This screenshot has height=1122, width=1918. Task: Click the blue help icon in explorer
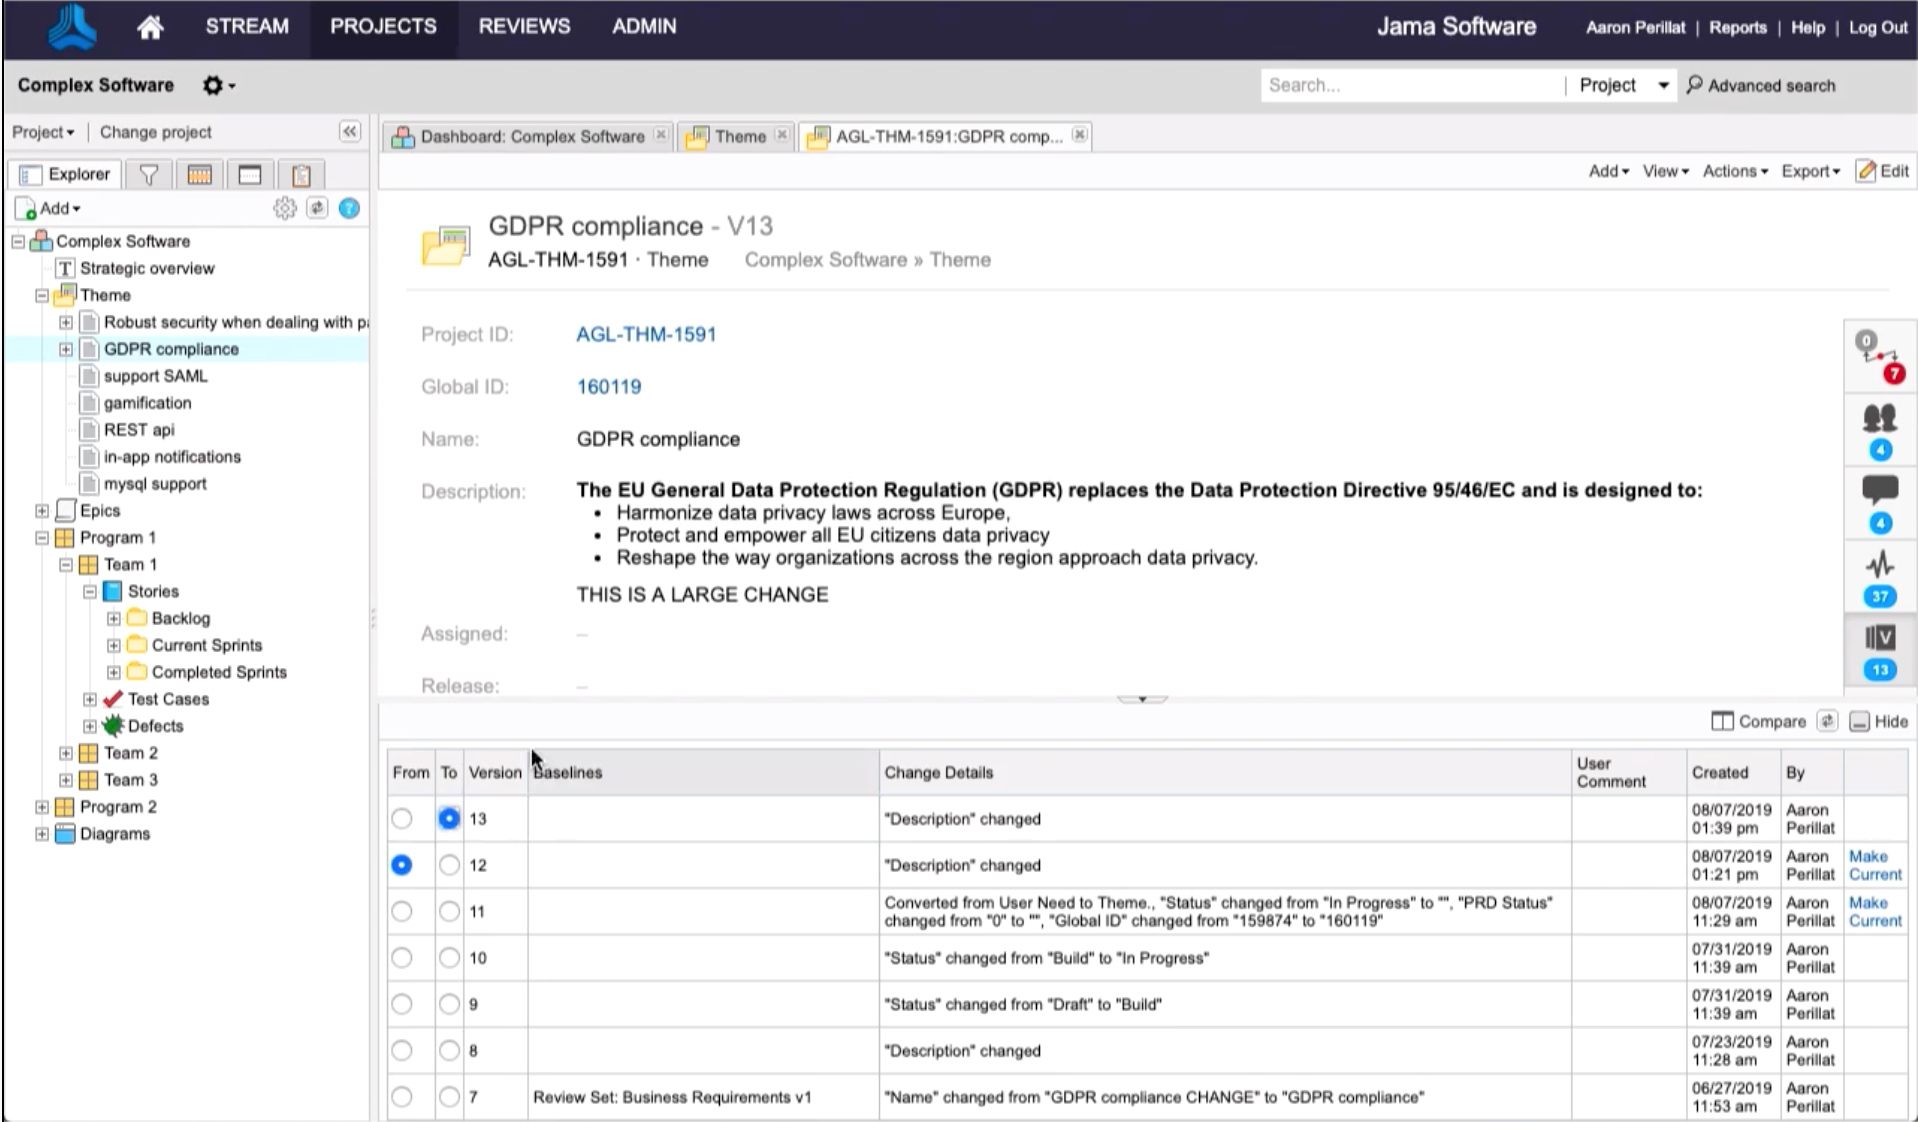coord(349,208)
